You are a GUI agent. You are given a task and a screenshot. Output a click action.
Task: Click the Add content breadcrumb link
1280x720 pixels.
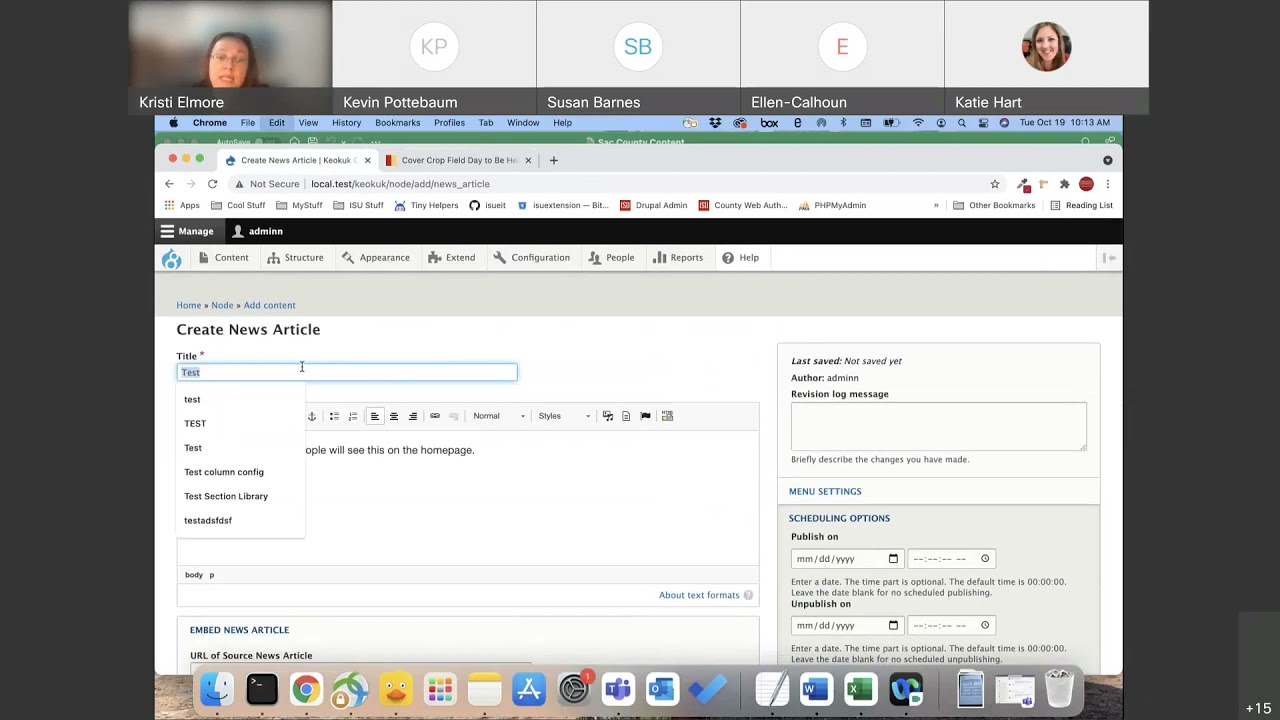[269, 305]
